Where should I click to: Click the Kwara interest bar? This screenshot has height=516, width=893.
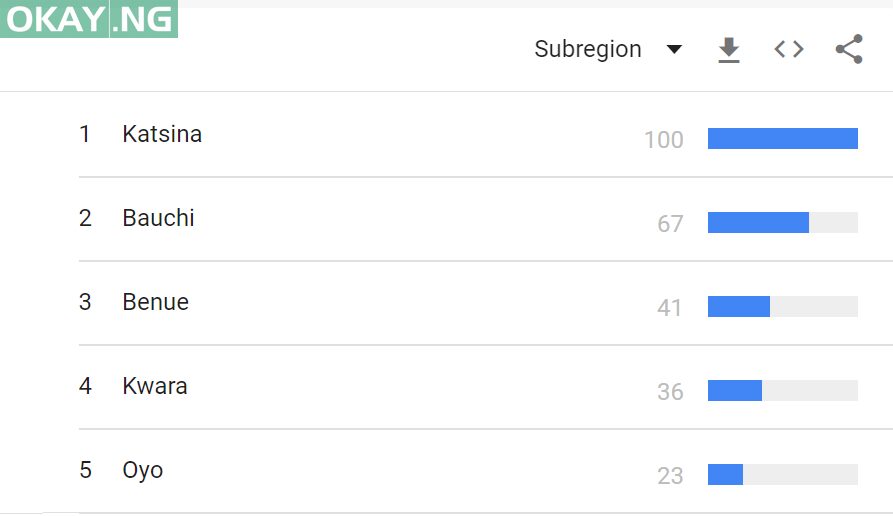(735, 391)
